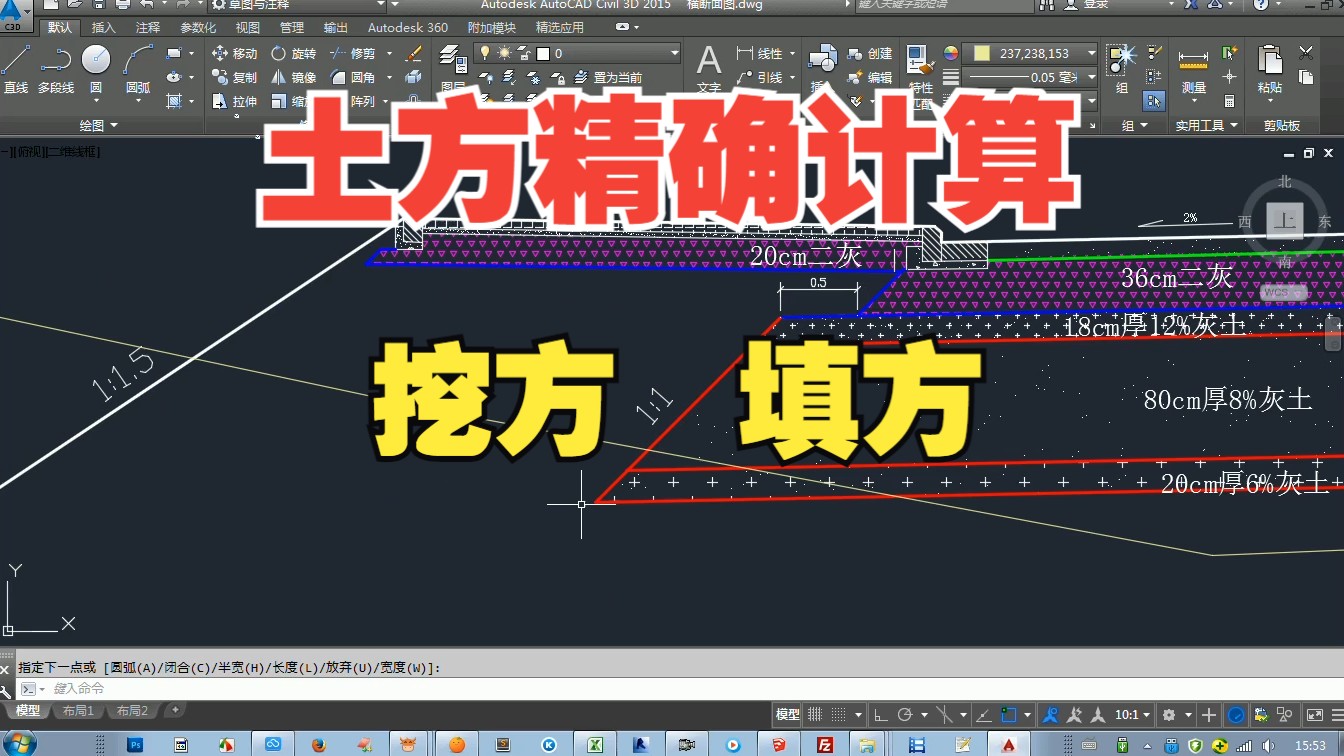The width and height of the screenshot is (1344, 756).
Task: Expand the 绘图 panel
Action: [x=98, y=125]
